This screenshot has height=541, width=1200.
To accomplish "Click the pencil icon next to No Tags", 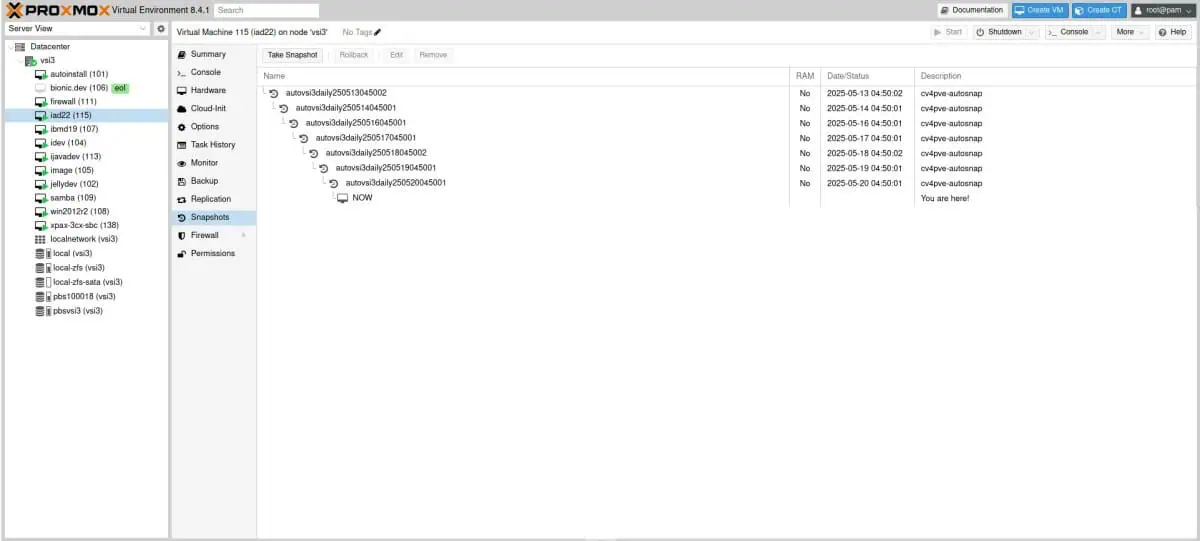I will [x=378, y=32].
